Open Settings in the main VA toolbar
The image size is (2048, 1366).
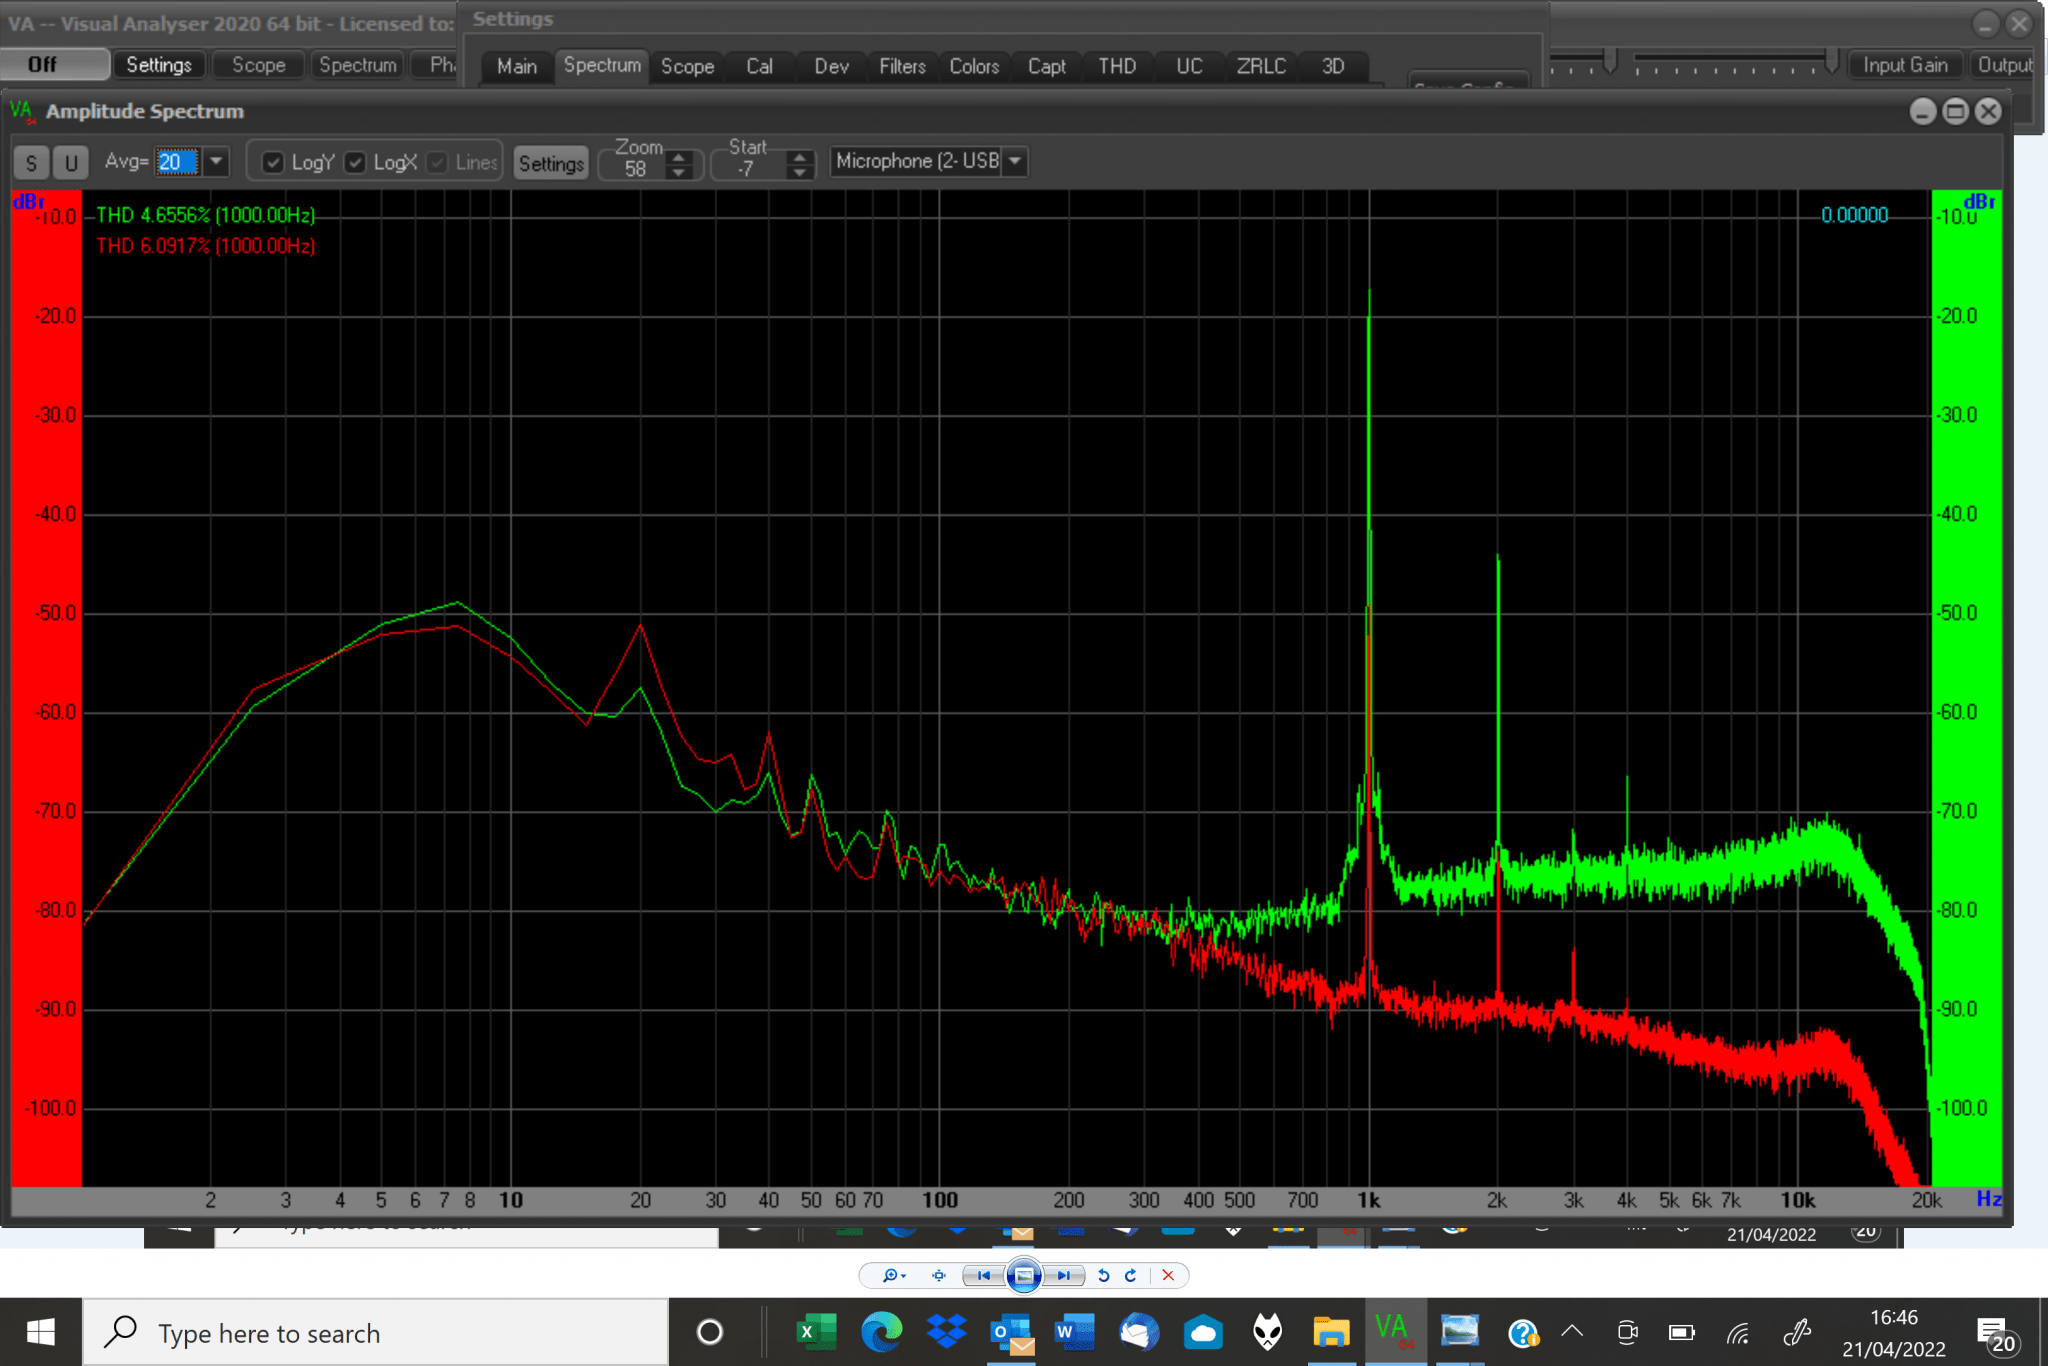click(x=159, y=65)
